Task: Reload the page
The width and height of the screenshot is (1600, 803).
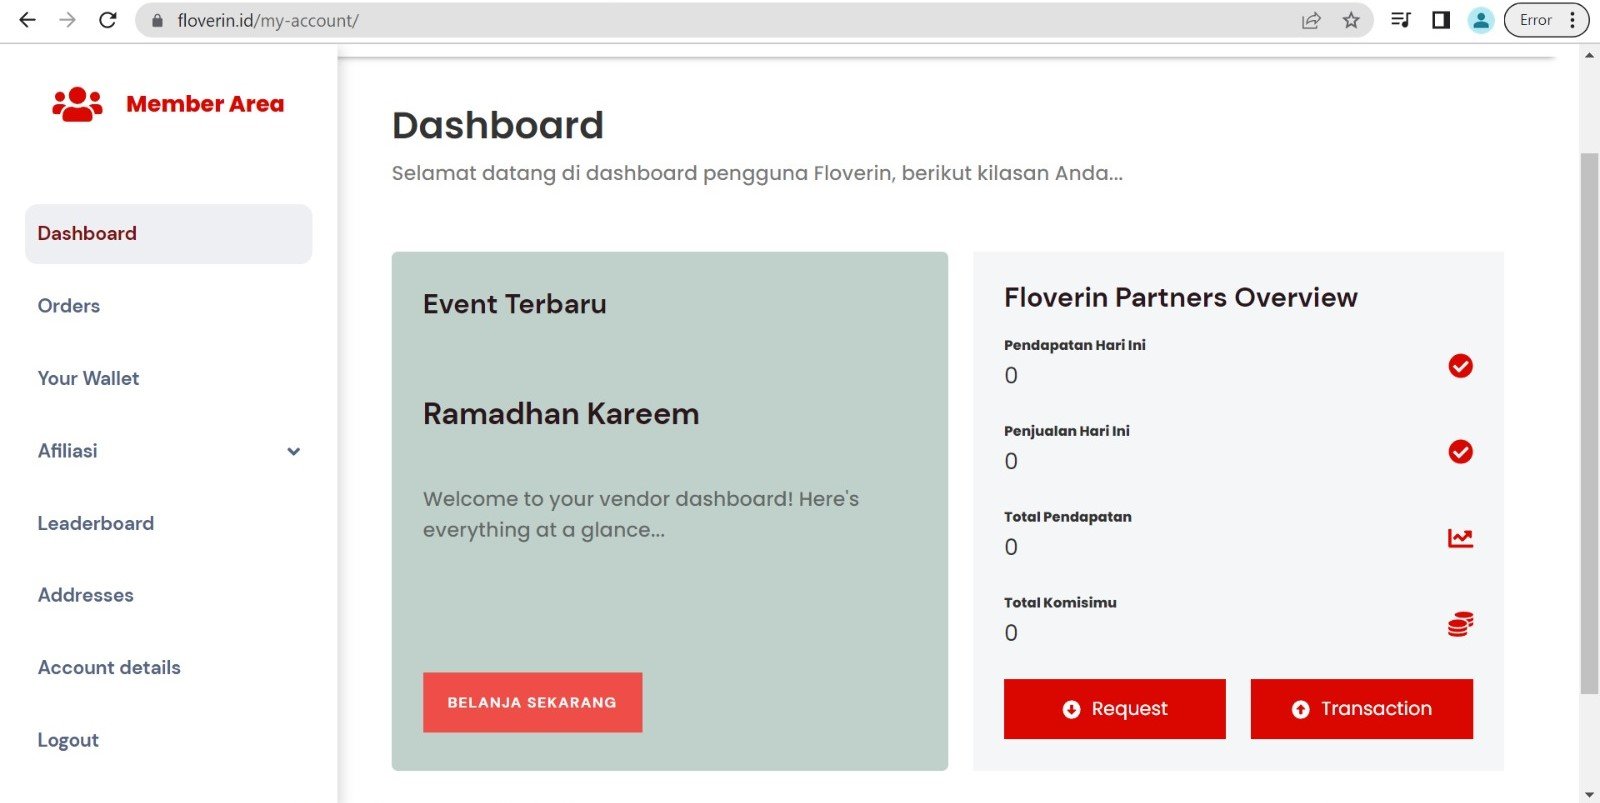Action: tap(108, 20)
